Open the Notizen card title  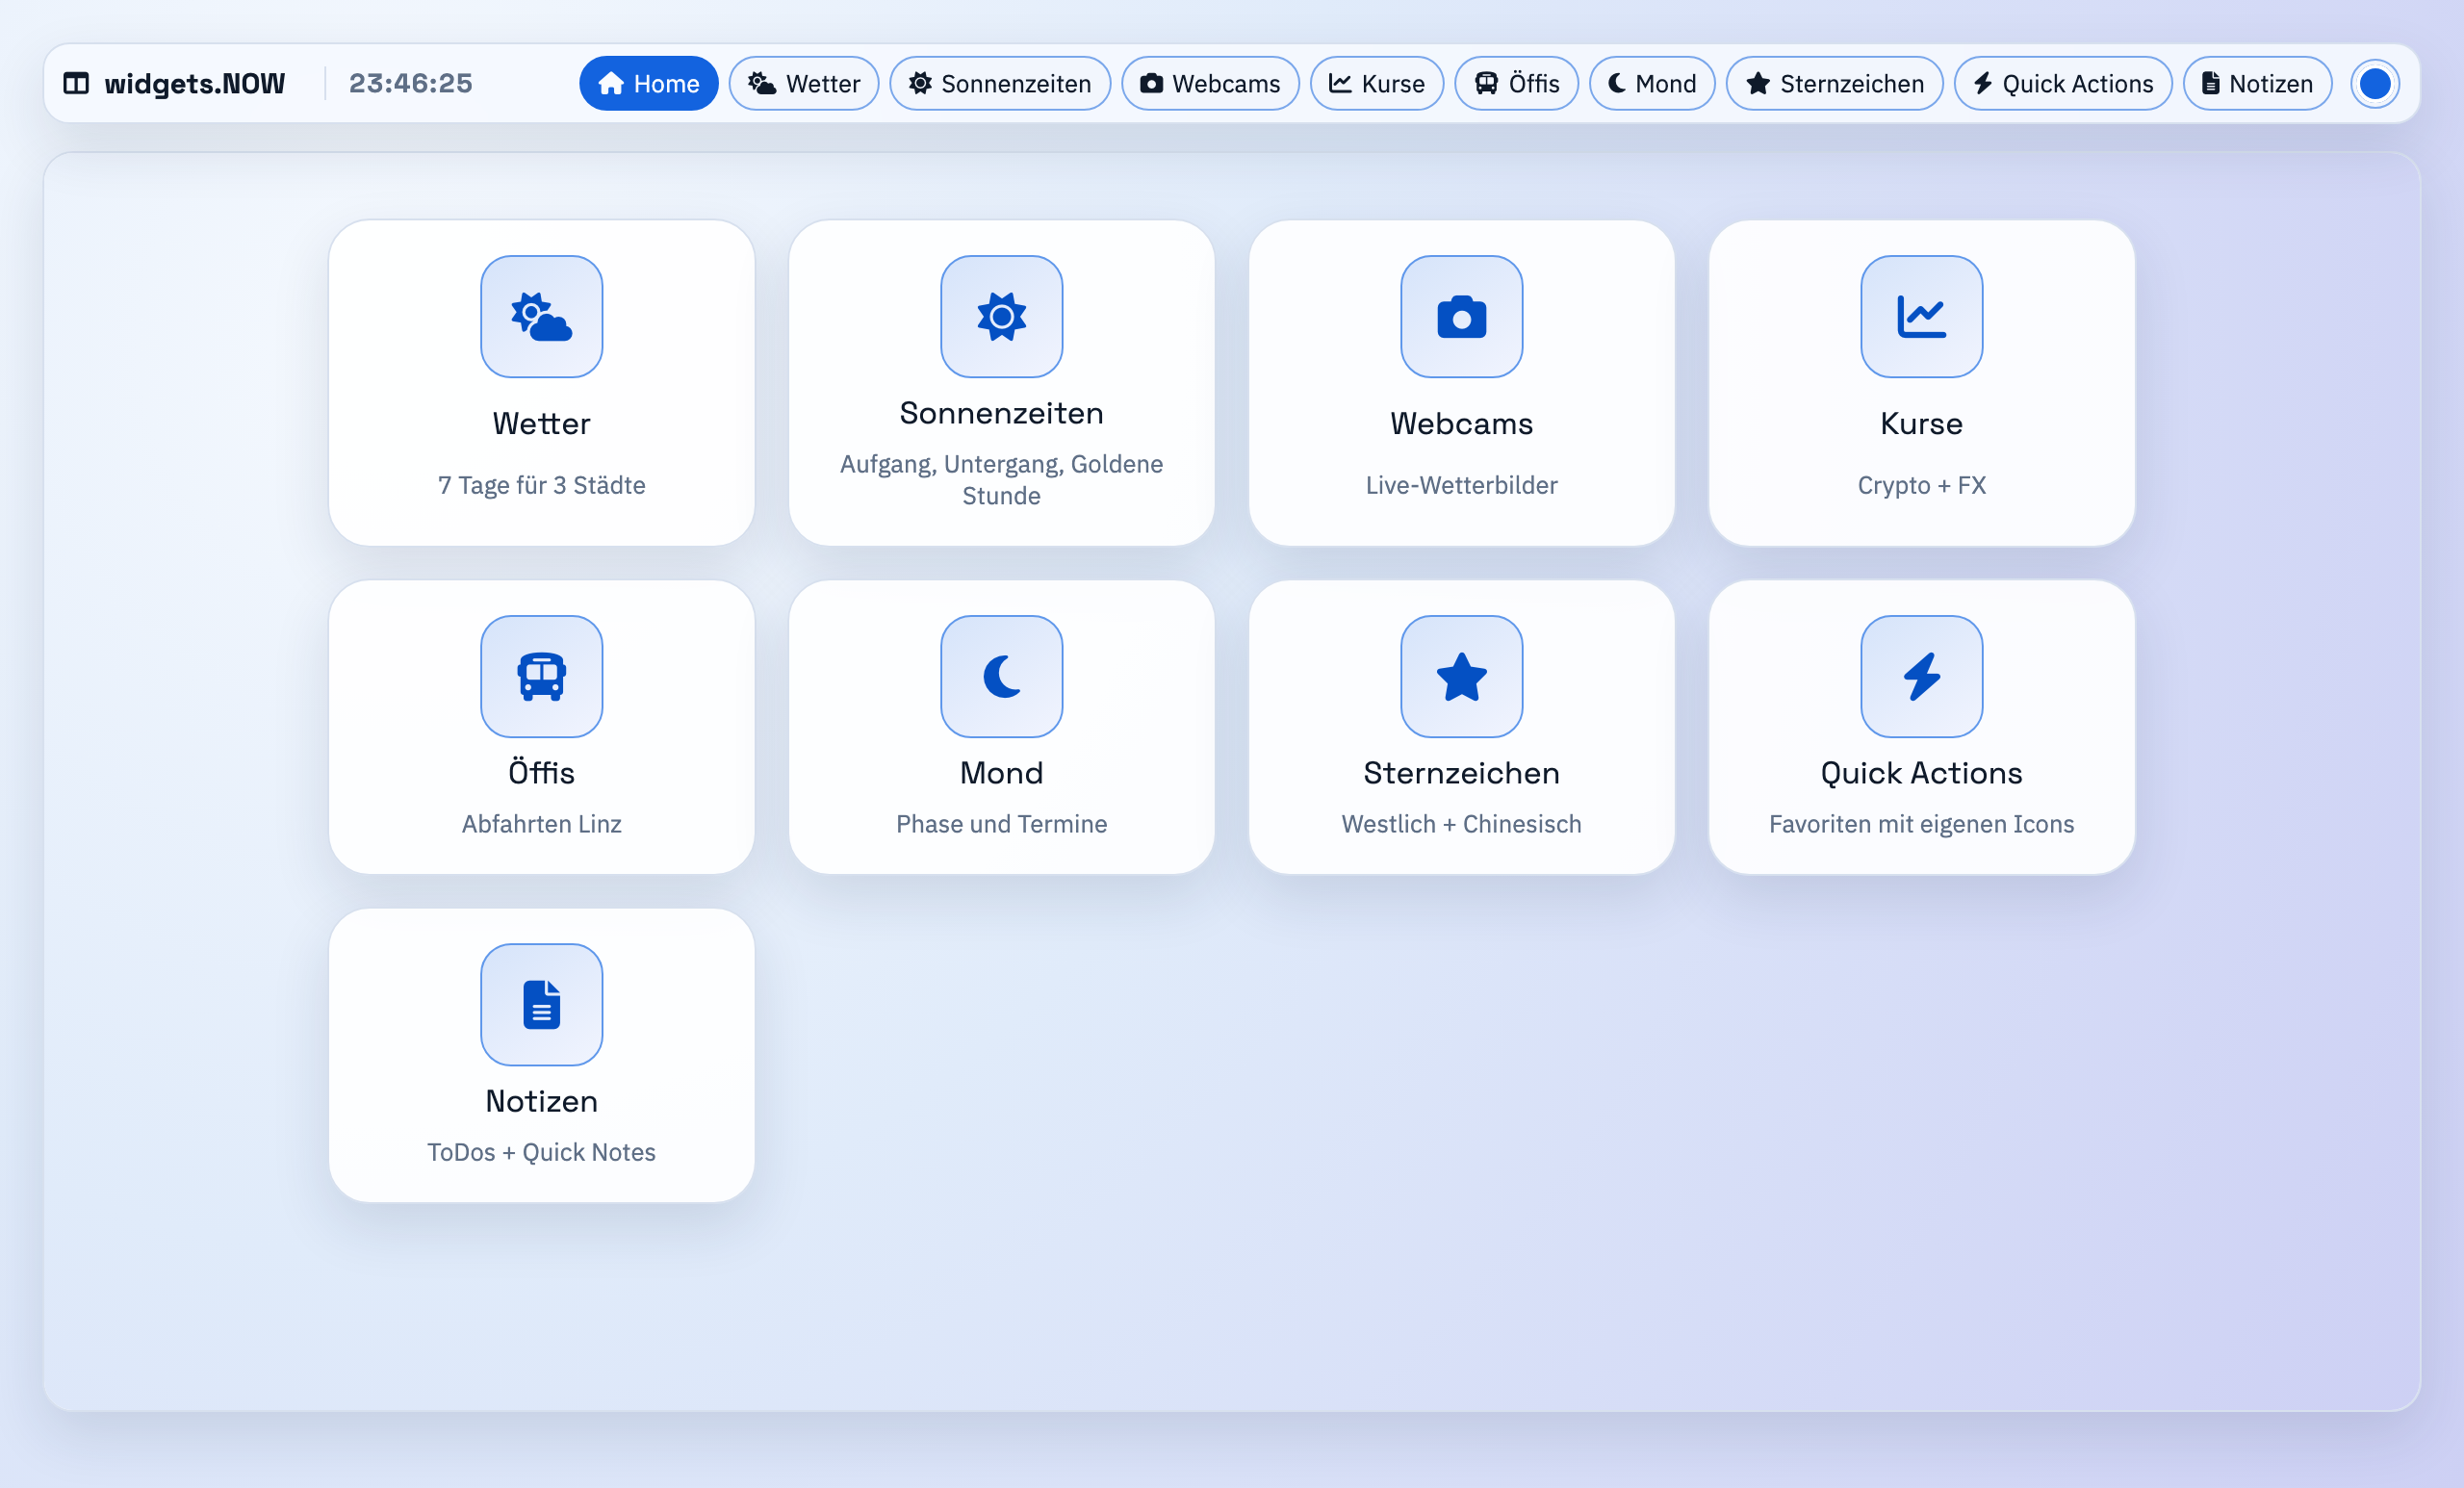pos(541,1100)
